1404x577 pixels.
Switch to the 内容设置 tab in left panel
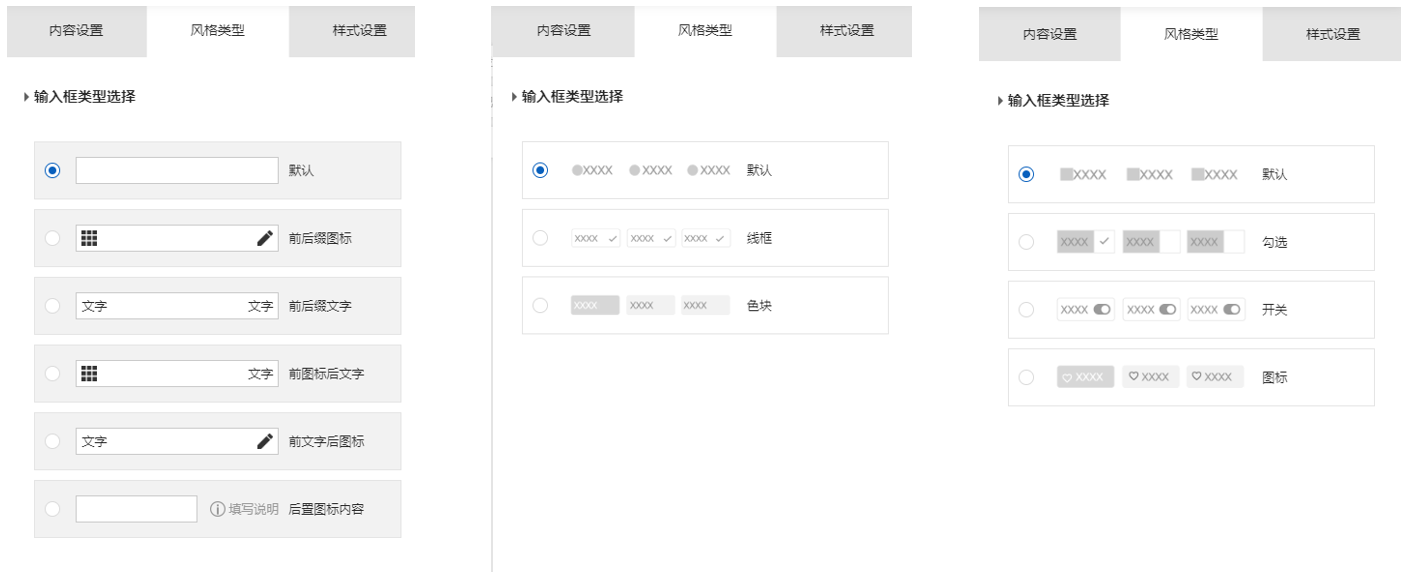coord(76,31)
